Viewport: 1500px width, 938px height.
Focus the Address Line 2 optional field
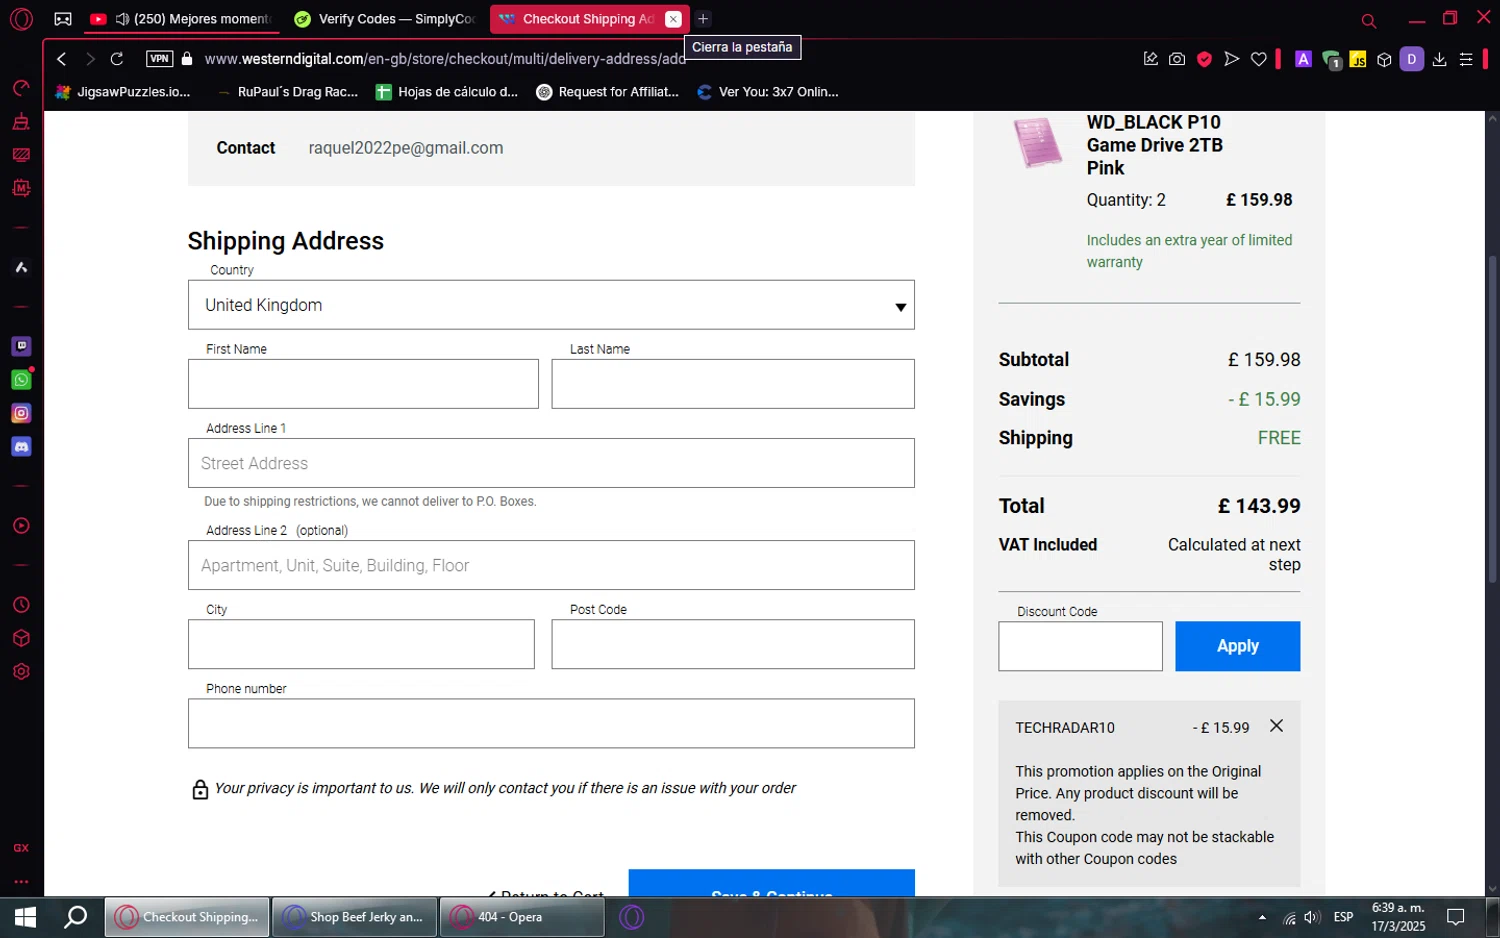pos(551,565)
